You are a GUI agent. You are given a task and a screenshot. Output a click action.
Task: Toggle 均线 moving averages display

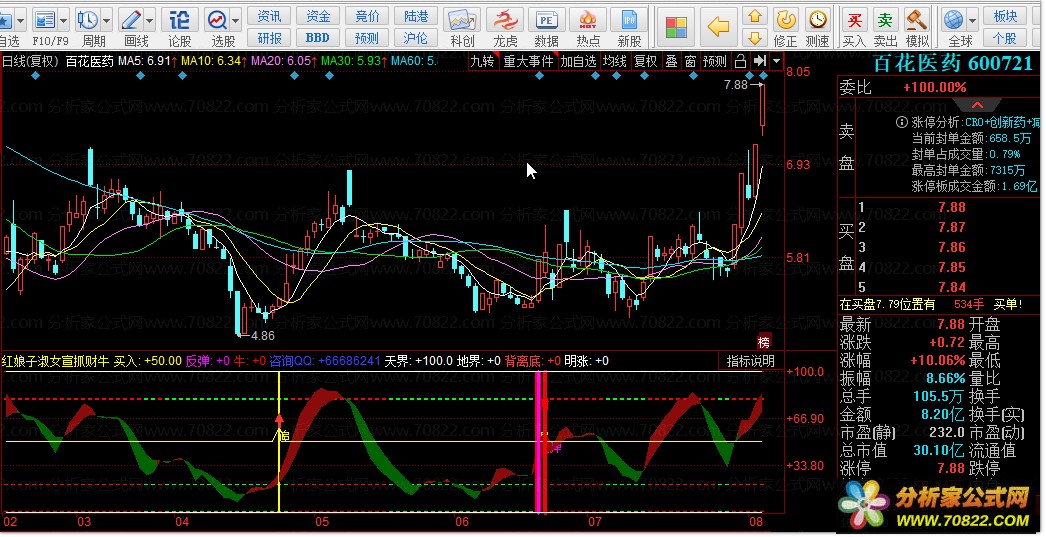point(614,61)
